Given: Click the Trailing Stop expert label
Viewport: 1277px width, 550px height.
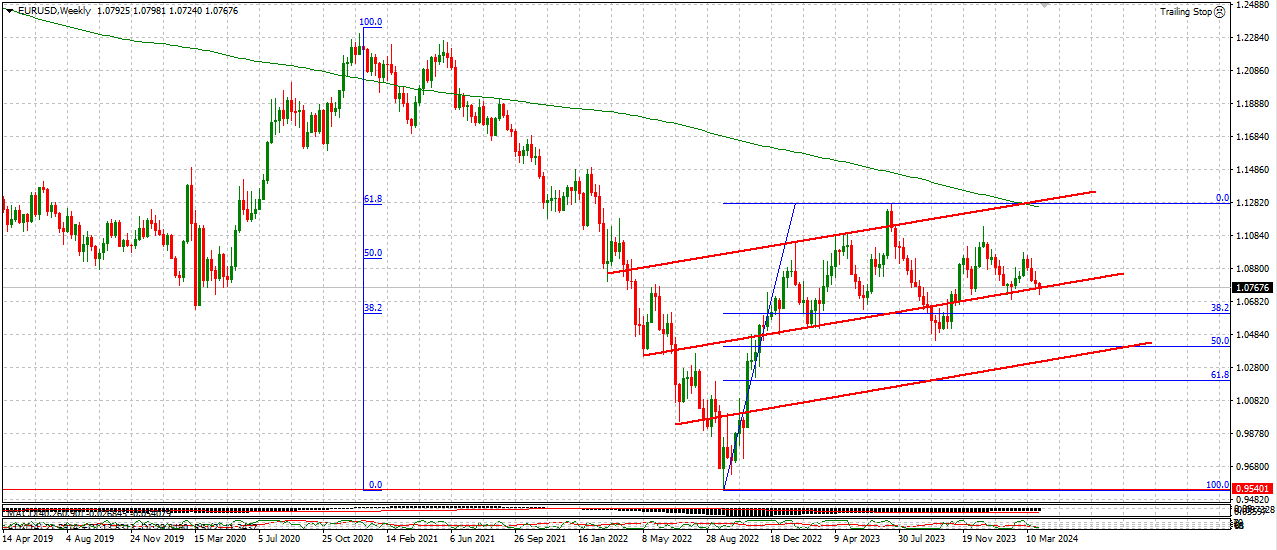Looking at the screenshot, I should 1186,12.
